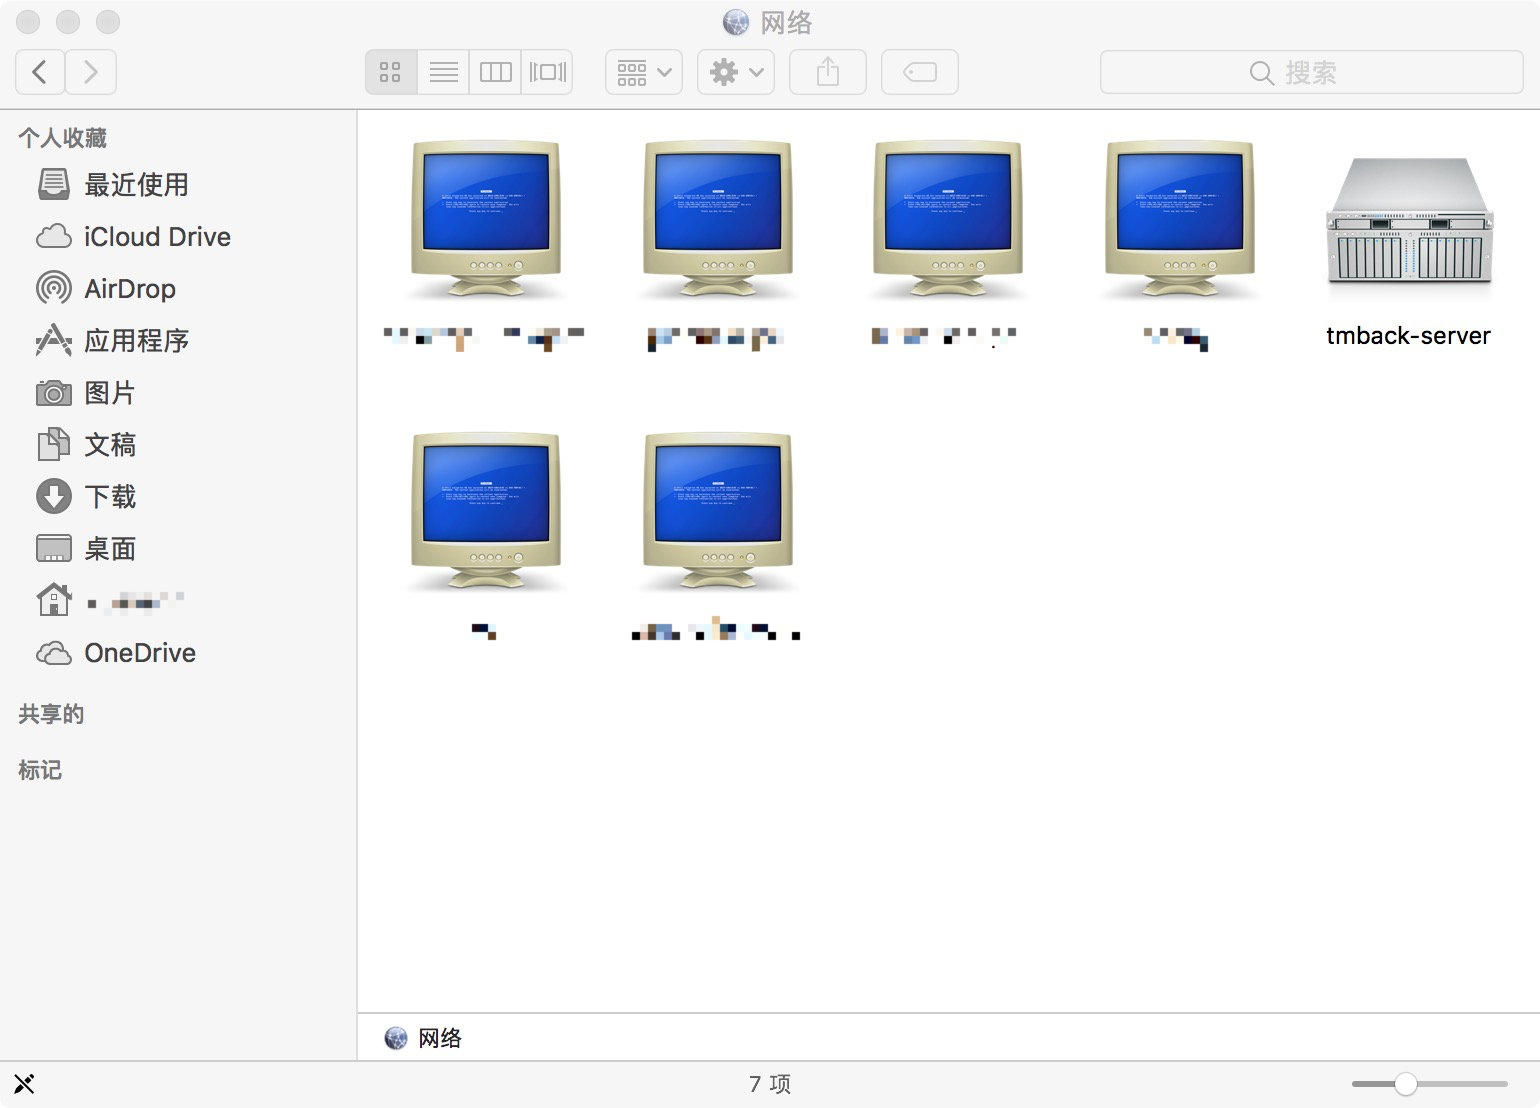Viewport: 1540px width, 1108px height.
Task: Select the first PC monitor in top row
Action: pos(486,220)
